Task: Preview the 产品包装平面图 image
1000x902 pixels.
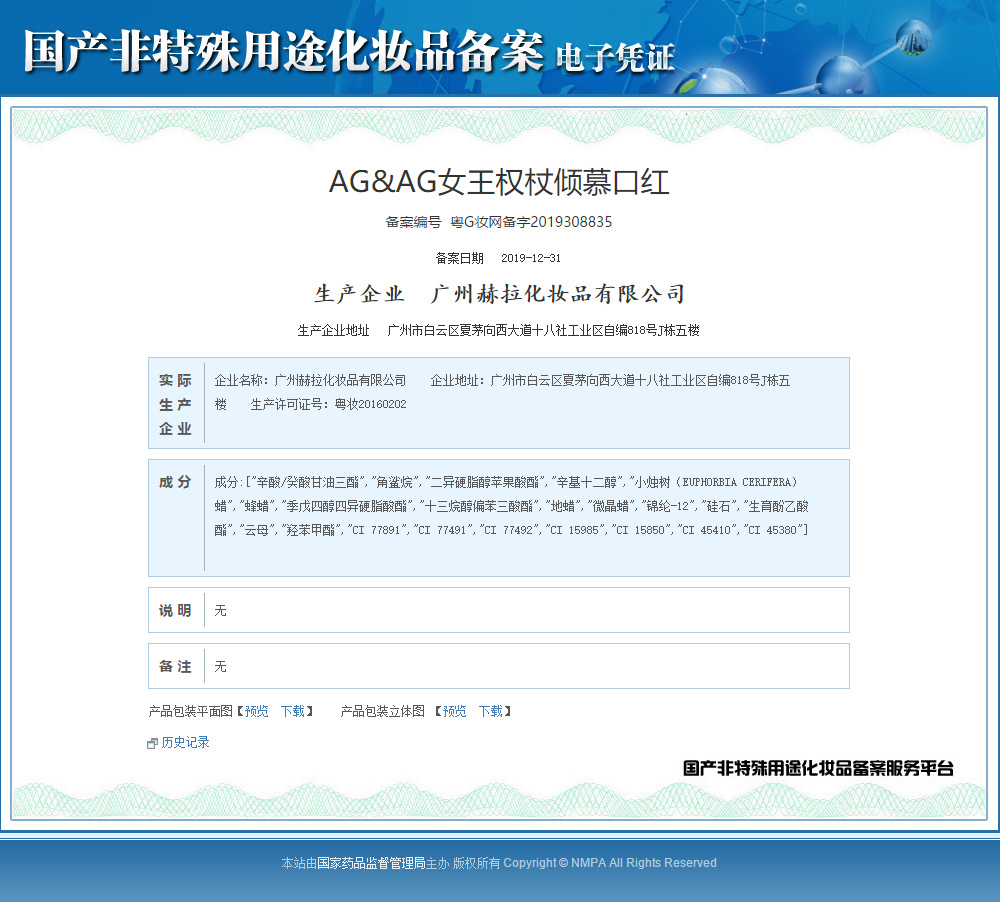Action: point(255,711)
